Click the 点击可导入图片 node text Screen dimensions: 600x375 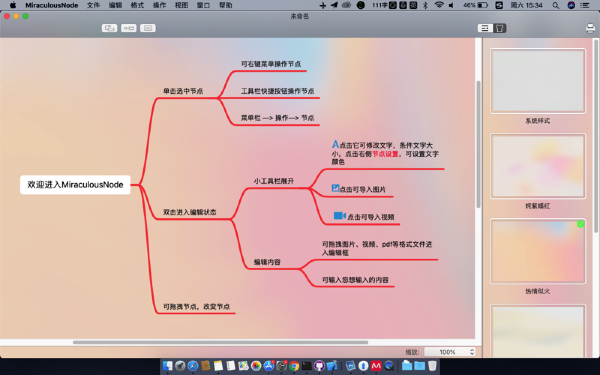click(x=363, y=189)
